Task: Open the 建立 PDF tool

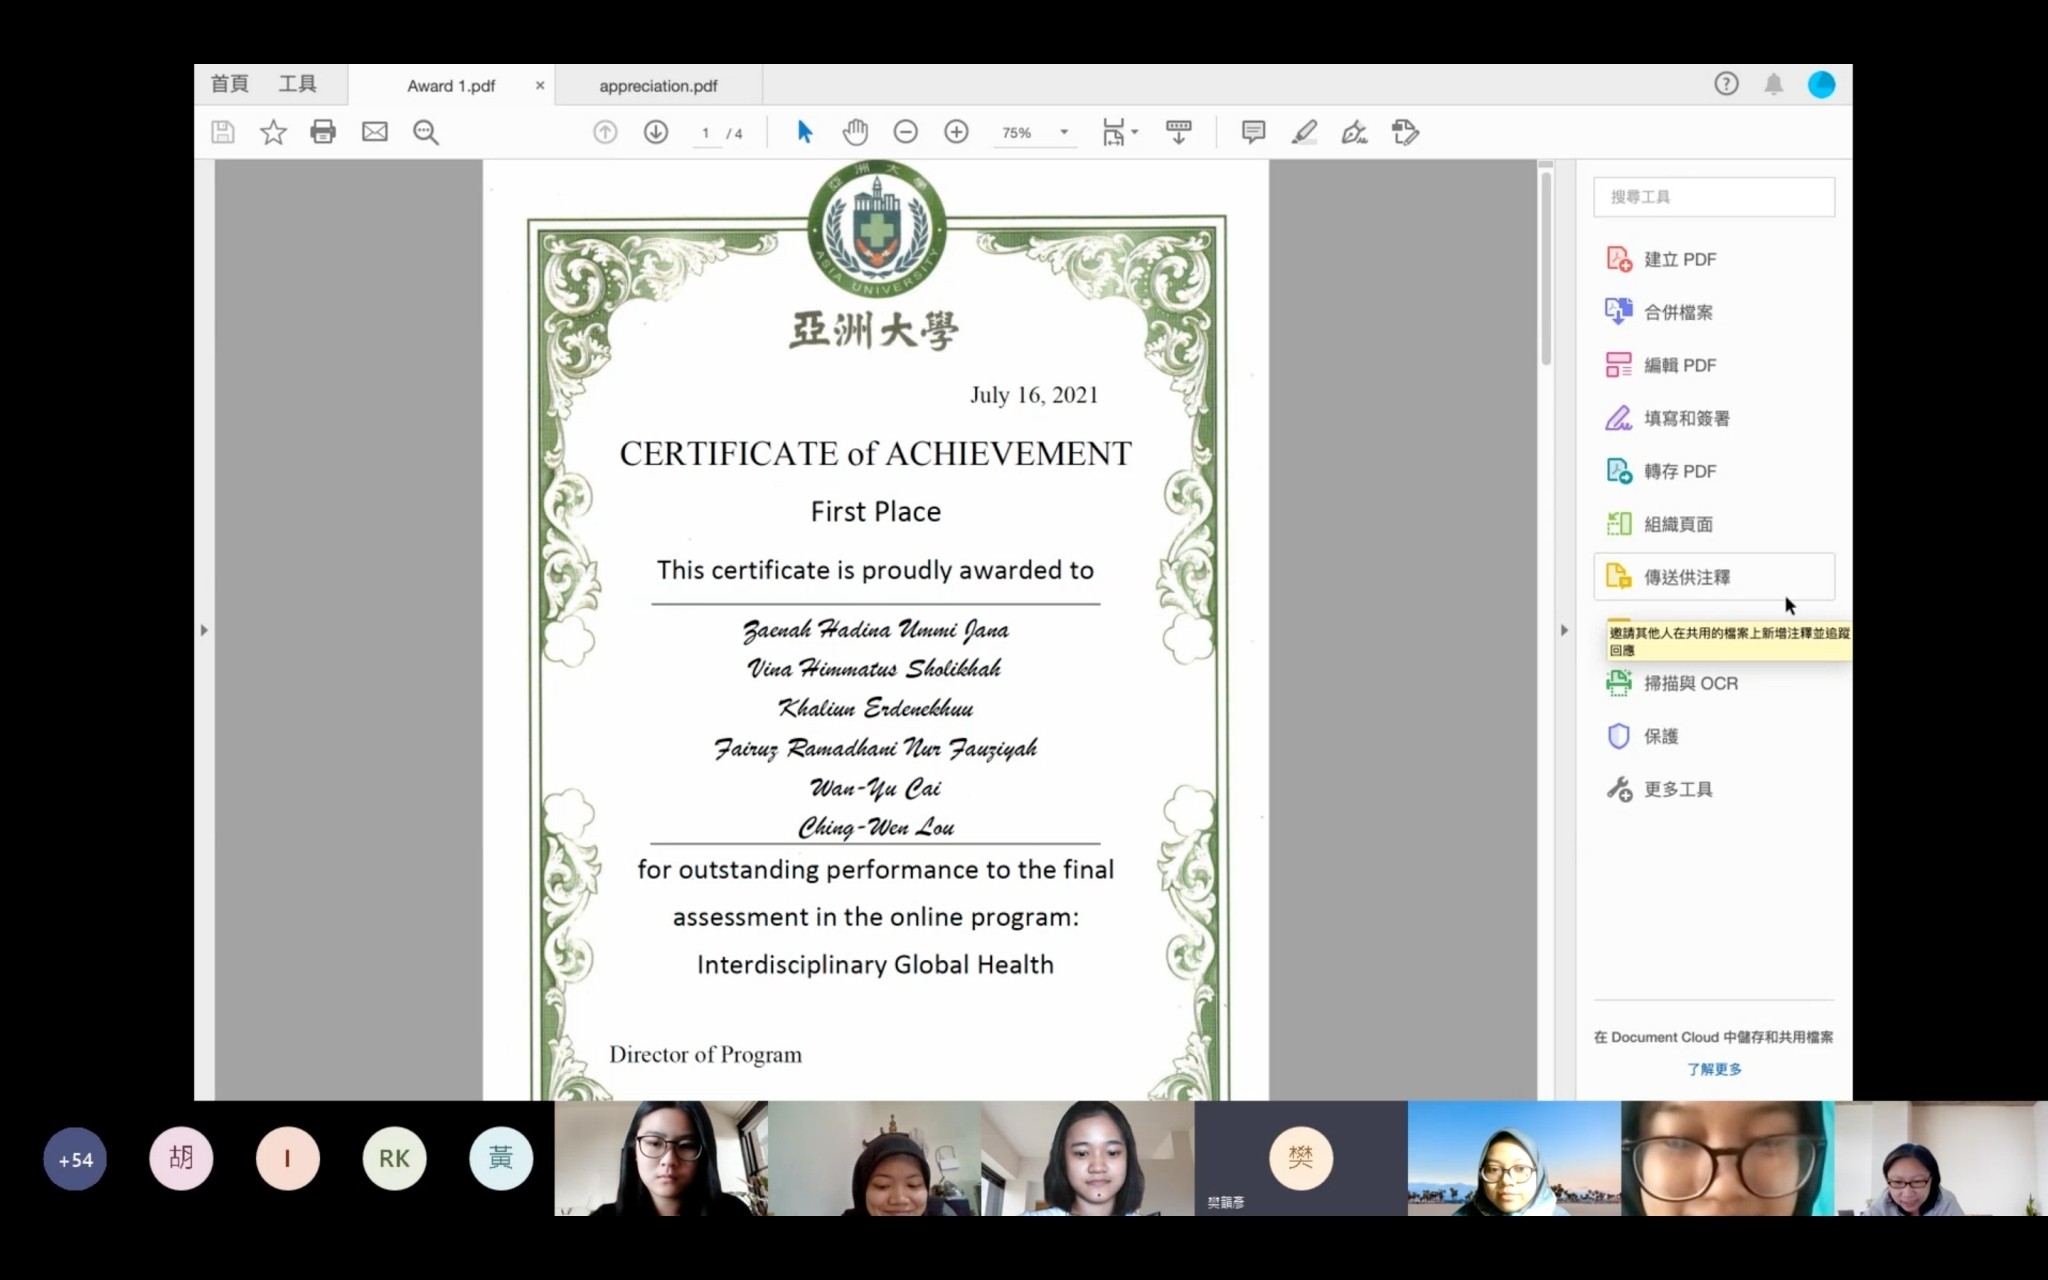Action: [1714, 259]
